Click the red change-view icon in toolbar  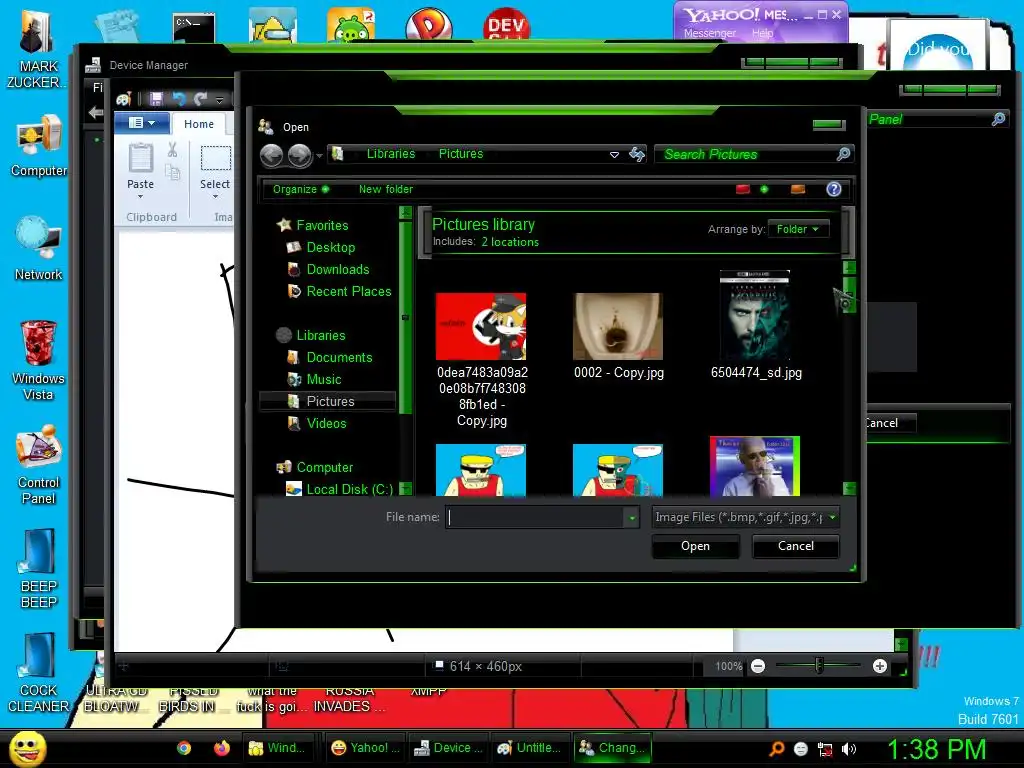[743, 189]
